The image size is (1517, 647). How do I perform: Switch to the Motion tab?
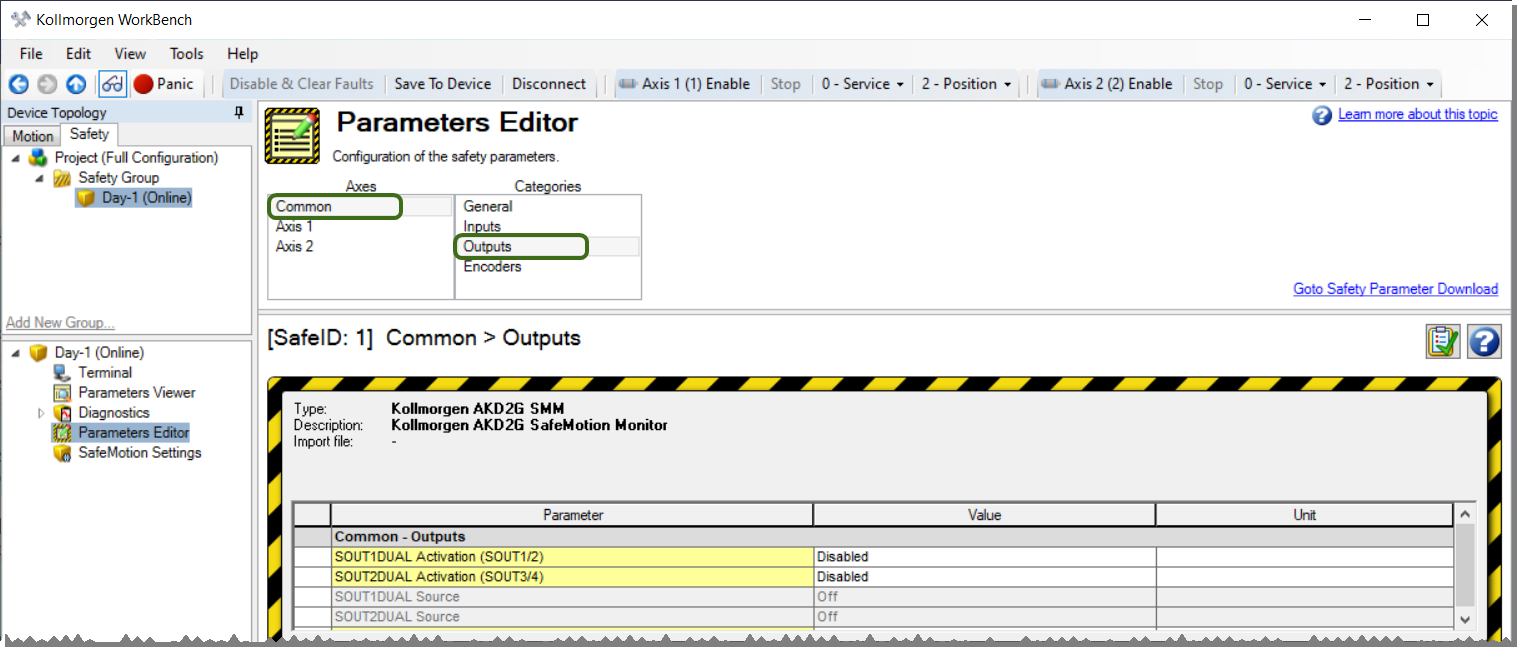click(x=33, y=136)
